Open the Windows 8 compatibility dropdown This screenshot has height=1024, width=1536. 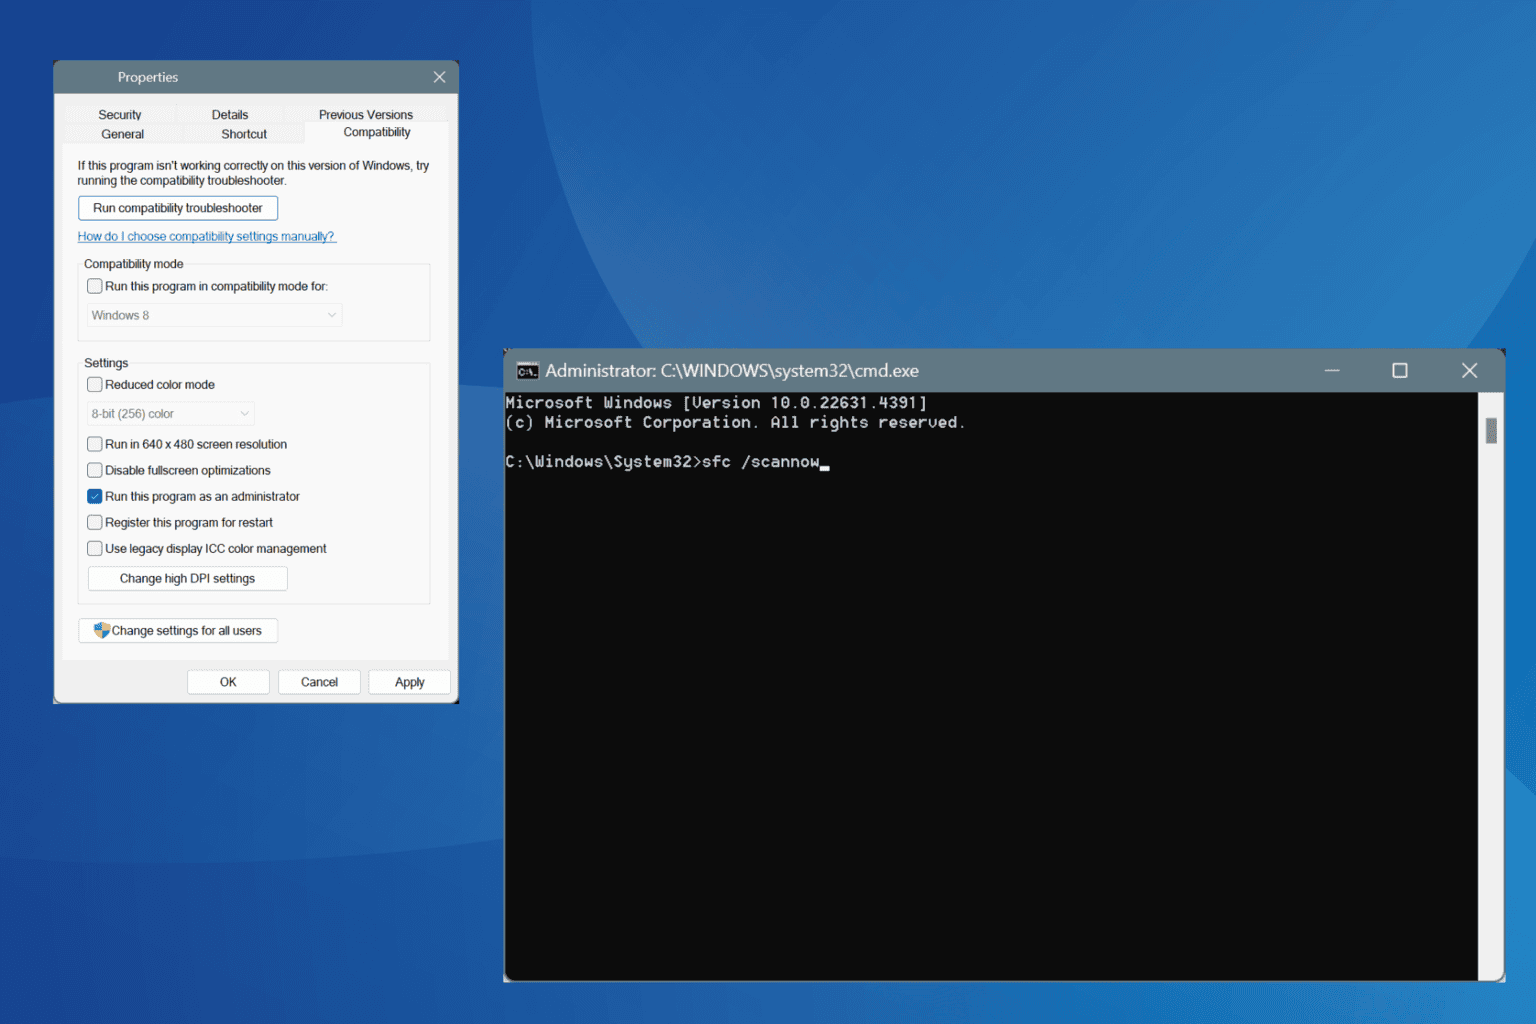pos(214,315)
